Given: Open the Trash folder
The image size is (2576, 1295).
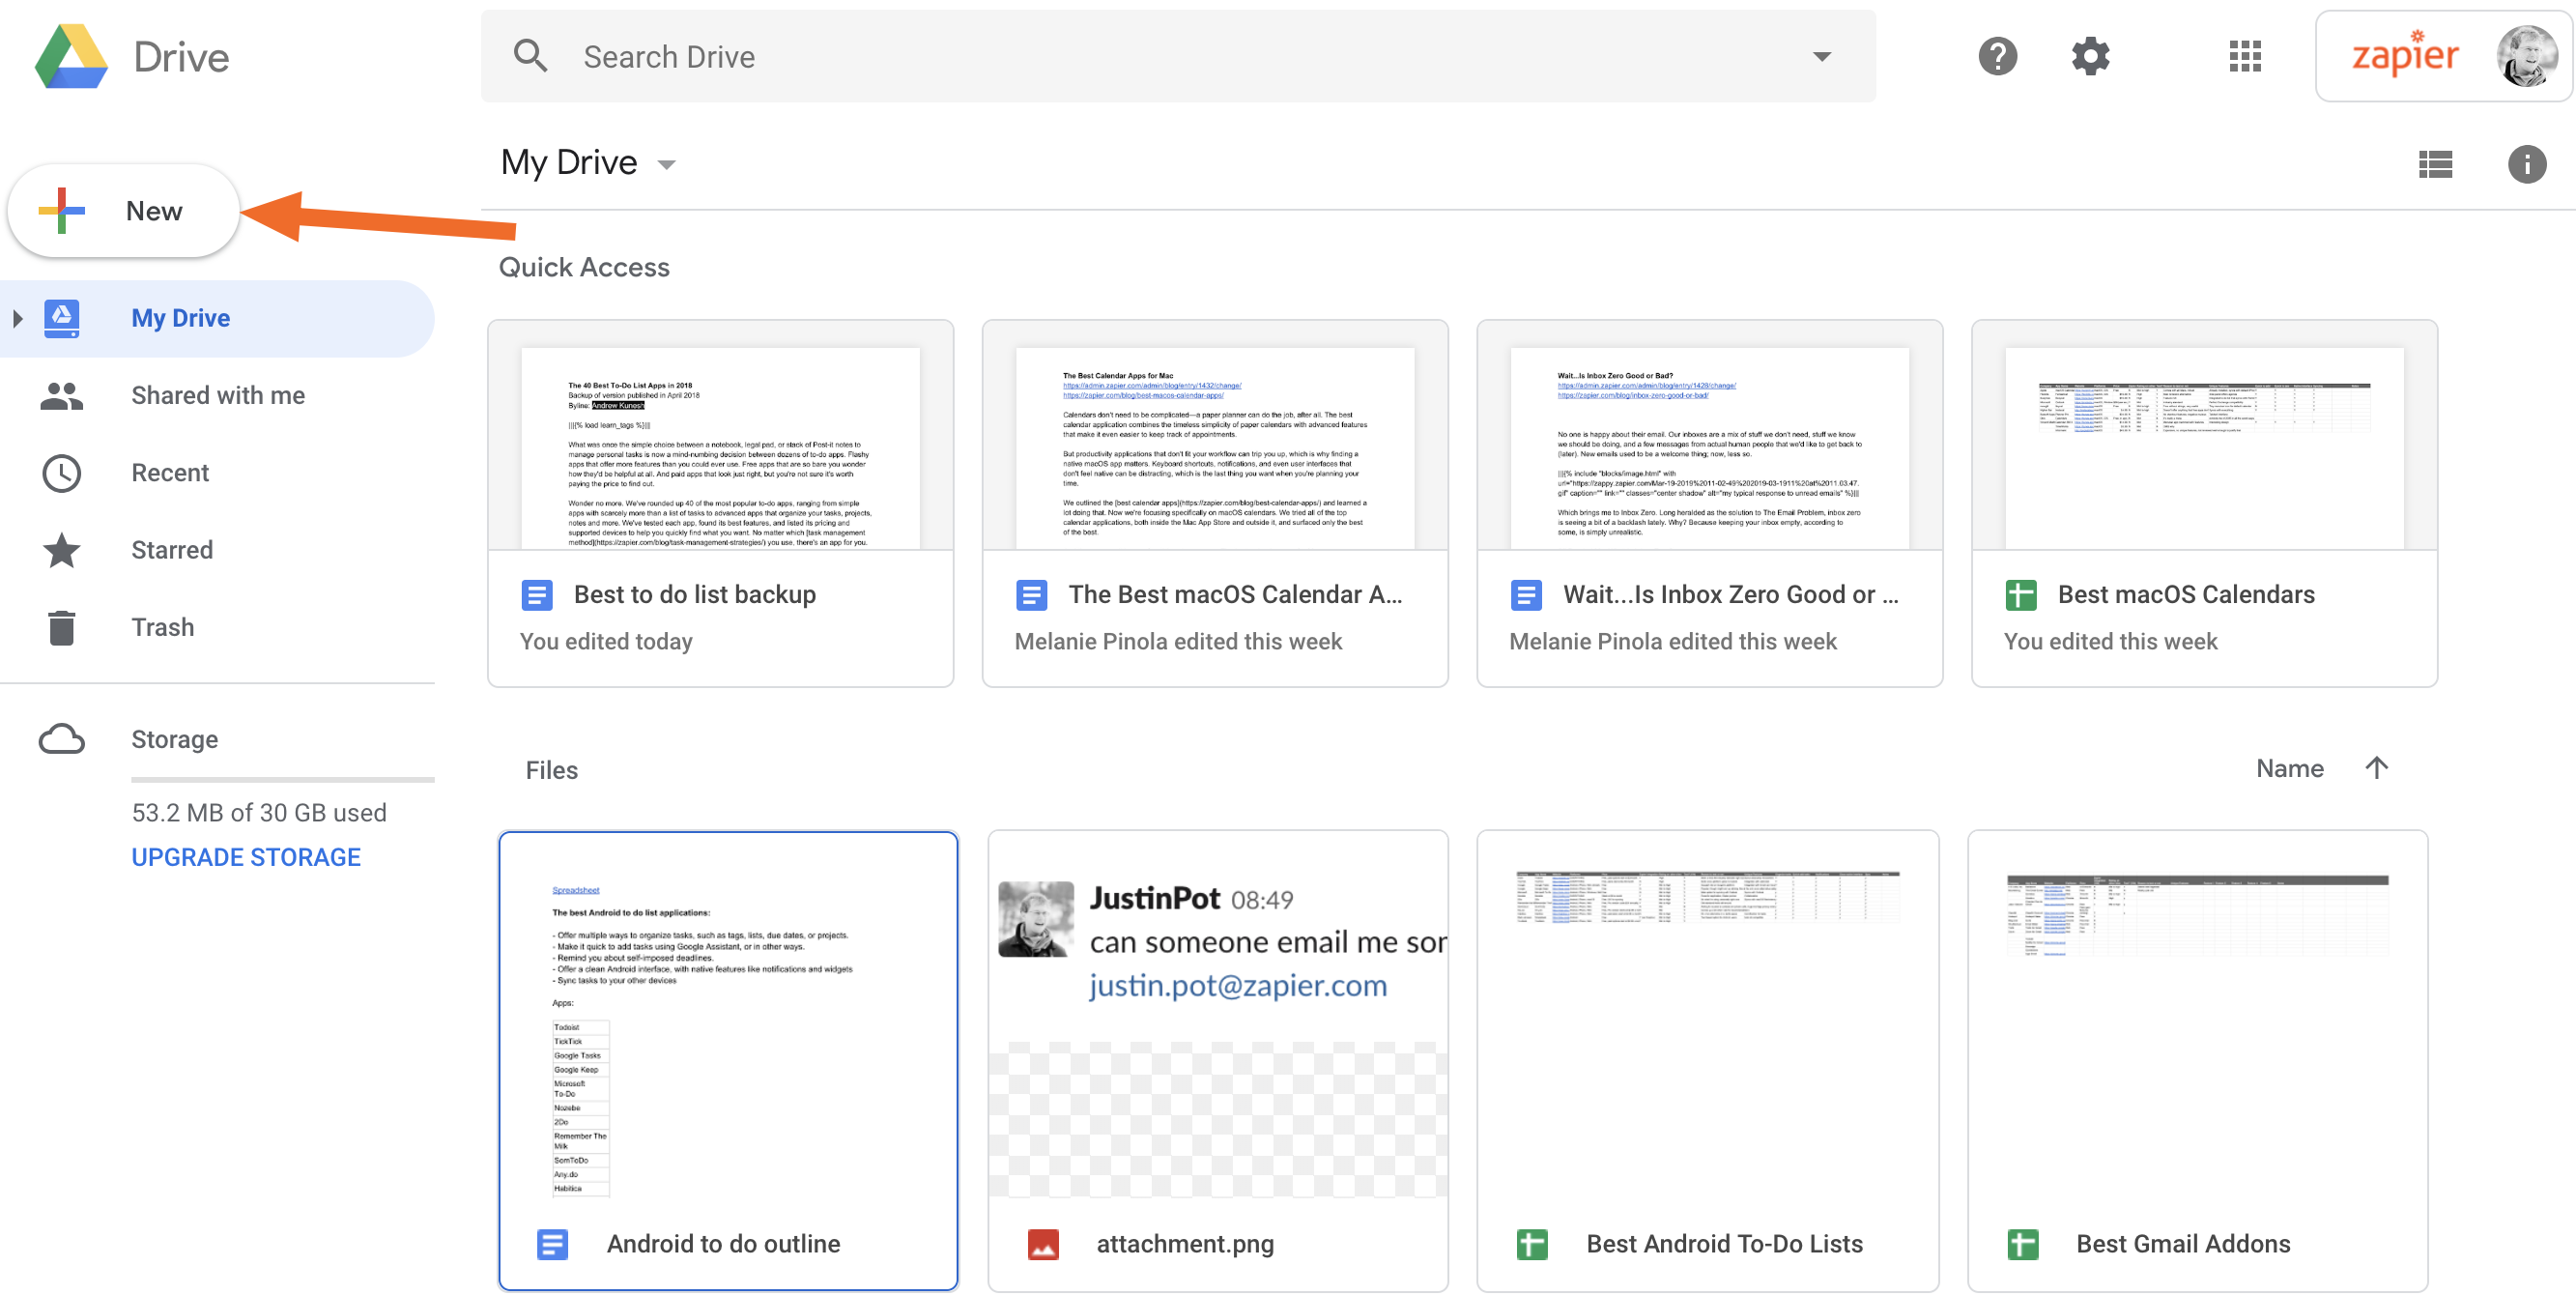Looking at the screenshot, I should click(x=162, y=627).
